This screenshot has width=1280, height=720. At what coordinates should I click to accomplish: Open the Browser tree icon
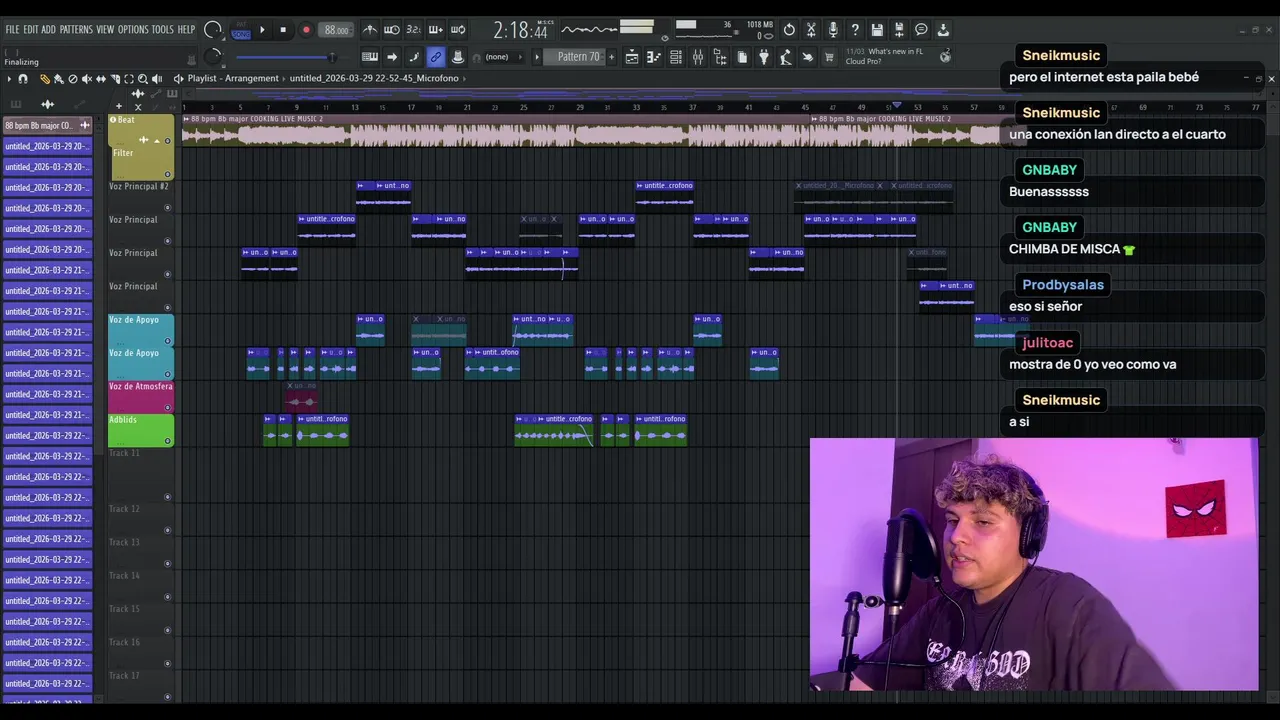tap(720, 57)
